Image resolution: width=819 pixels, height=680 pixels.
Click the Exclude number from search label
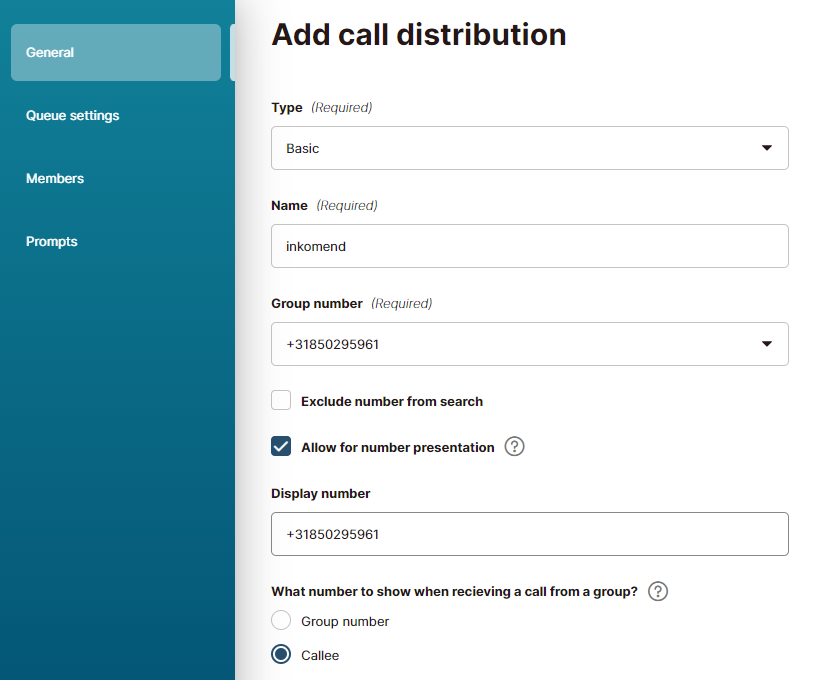click(x=392, y=401)
